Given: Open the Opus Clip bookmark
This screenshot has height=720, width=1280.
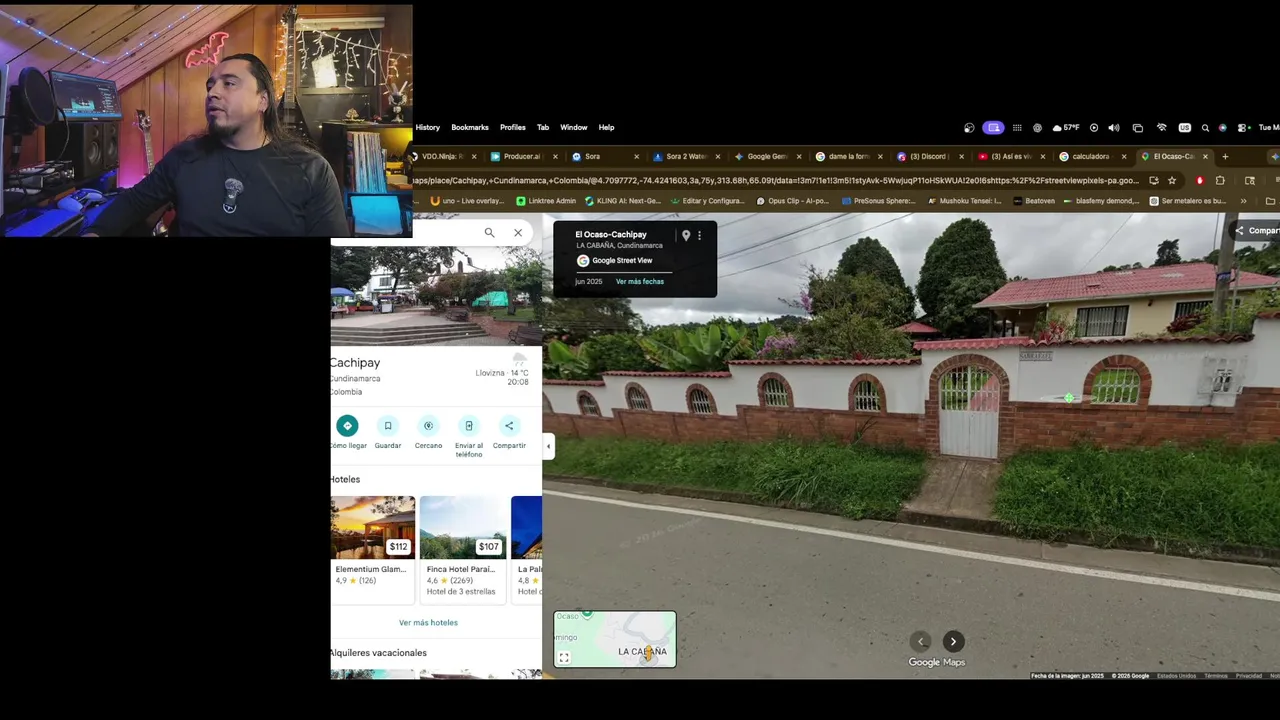Looking at the screenshot, I should coord(792,201).
